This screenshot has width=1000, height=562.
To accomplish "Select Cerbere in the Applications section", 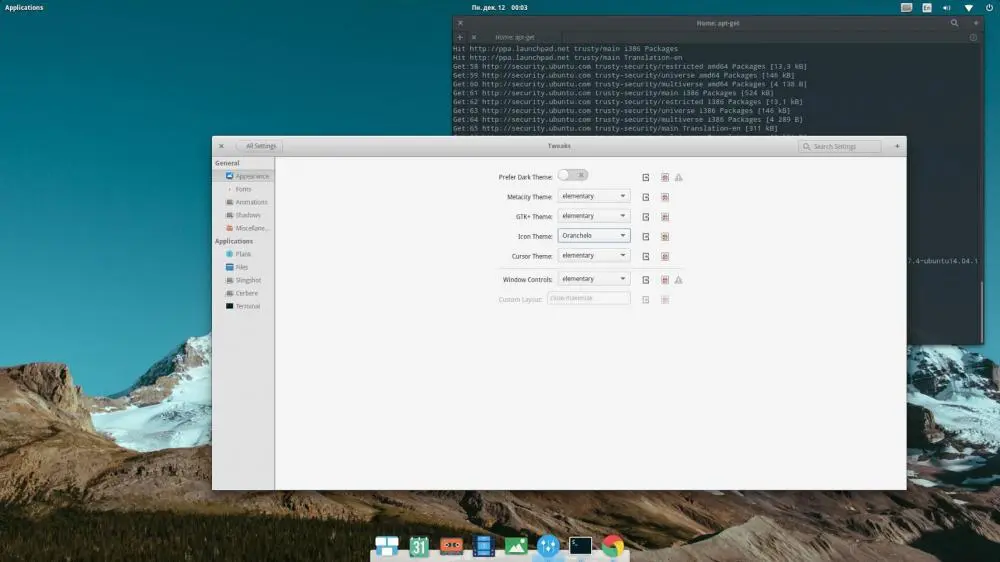I will click(244, 293).
